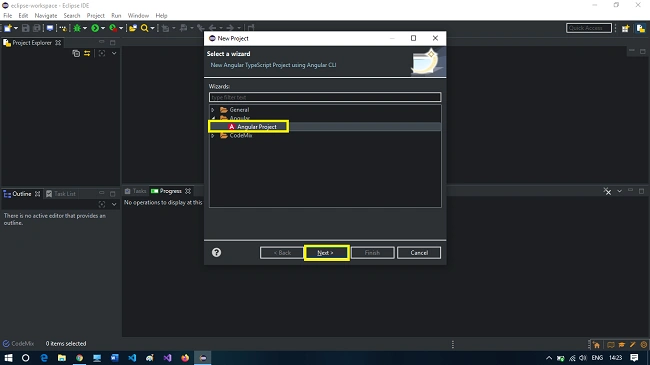Viewport: 650px width, 365px height.
Task: Open the Edit menu
Action: pyautogui.click(x=23, y=15)
